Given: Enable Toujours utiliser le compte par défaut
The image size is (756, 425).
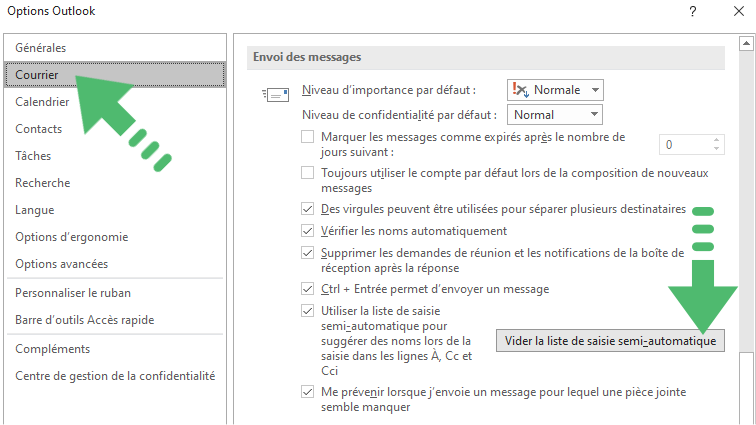Looking at the screenshot, I should pyautogui.click(x=308, y=173).
